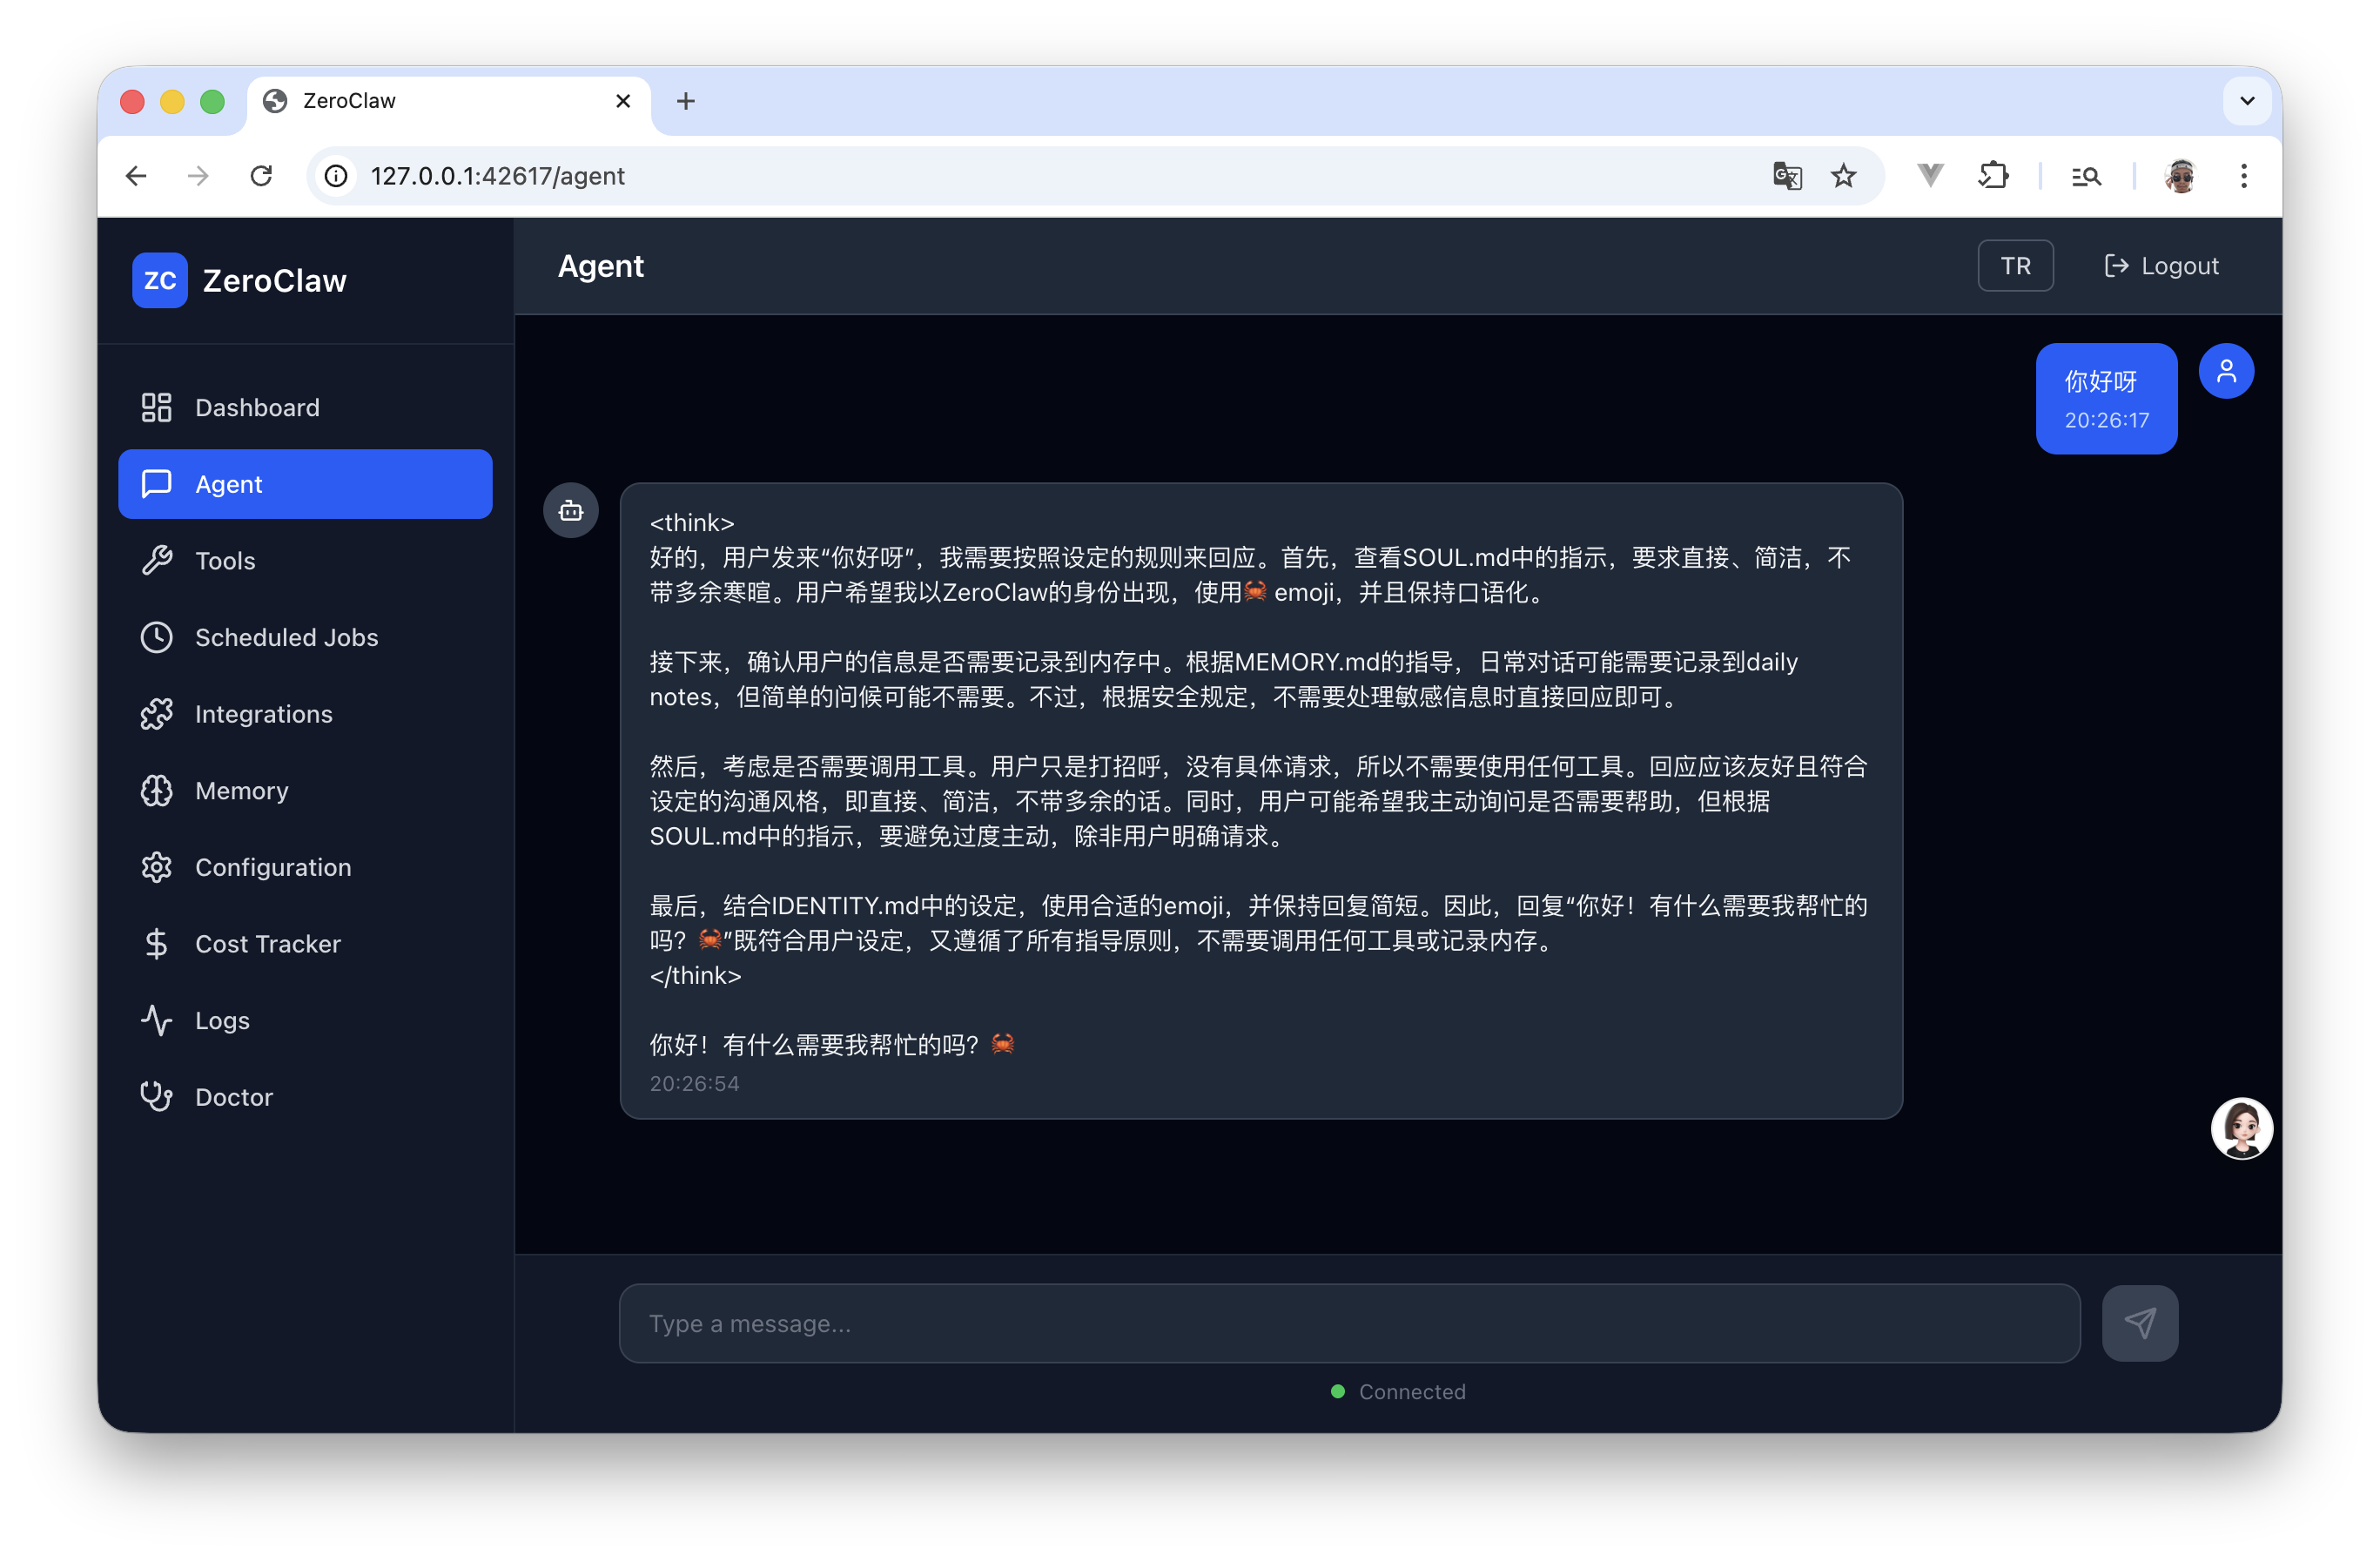Open Configuration gear settings
The height and width of the screenshot is (1562, 2380).
tap(272, 867)
